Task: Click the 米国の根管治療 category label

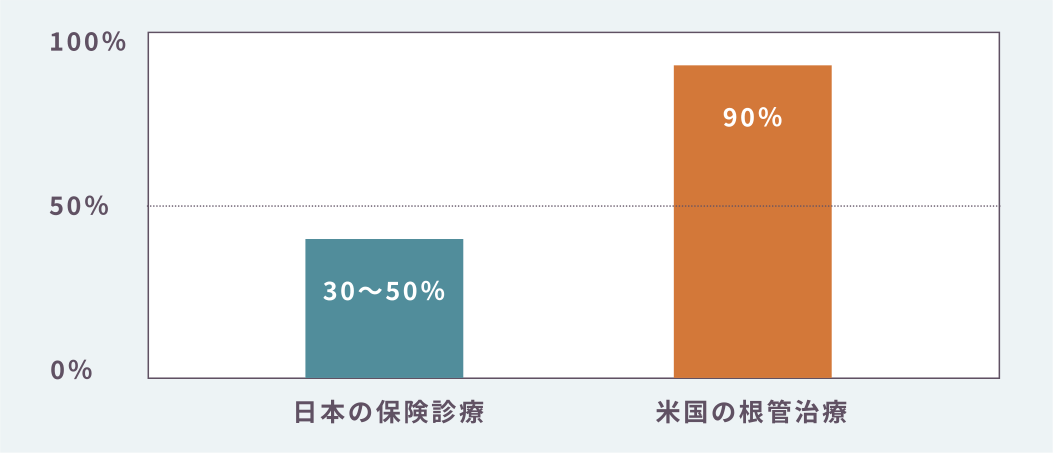Action: 752,413
